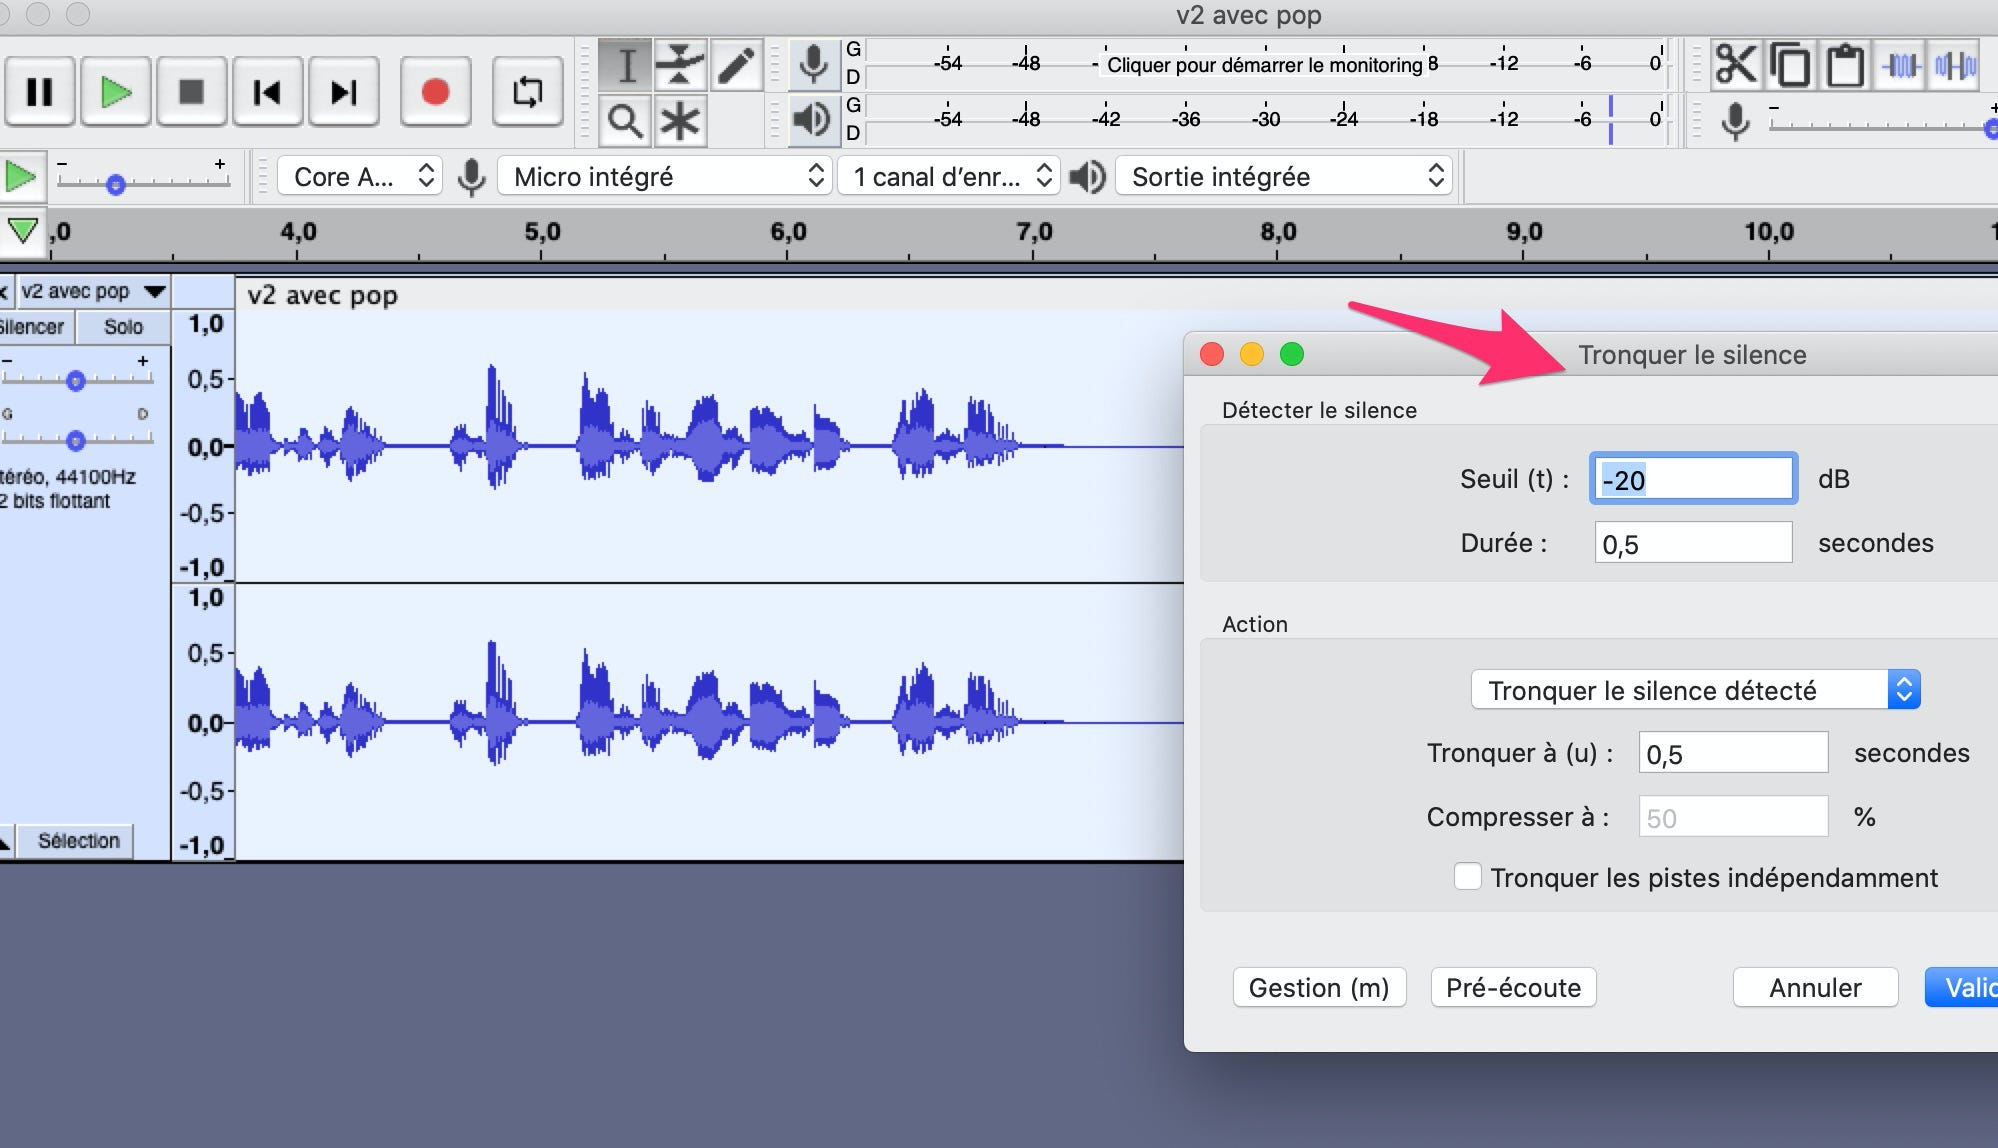Click the 'Compresser à' percent field
1998x1148 pixels.
point(1733,817)
